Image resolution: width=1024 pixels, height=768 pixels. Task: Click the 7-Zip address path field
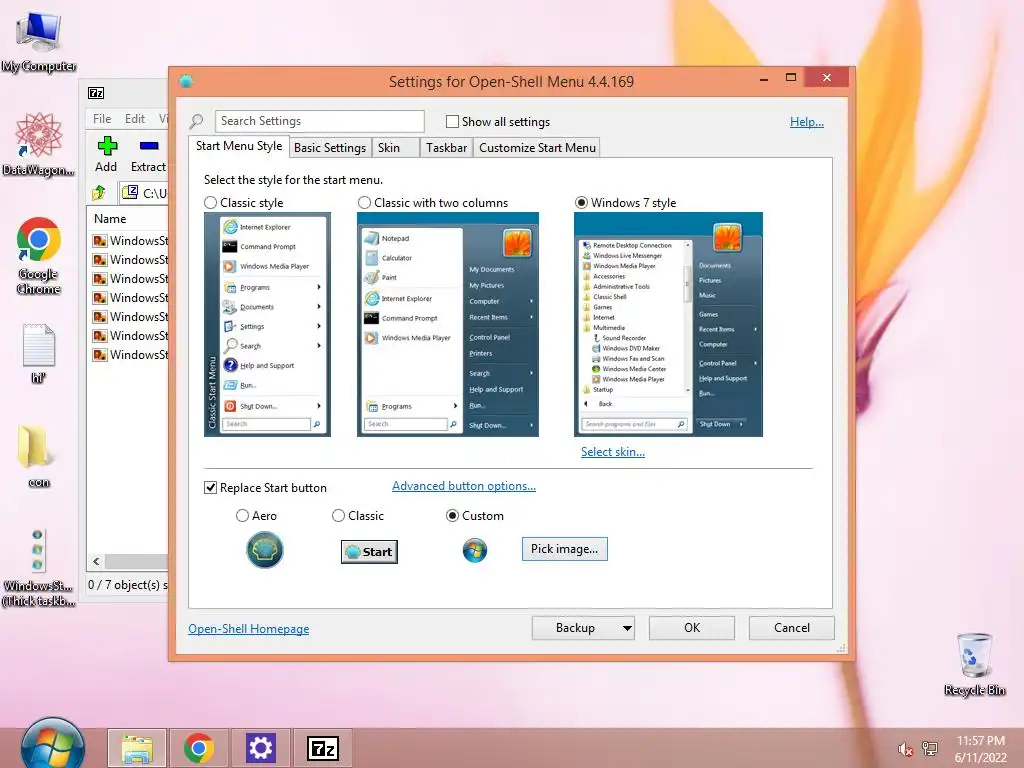coord(145,193)
